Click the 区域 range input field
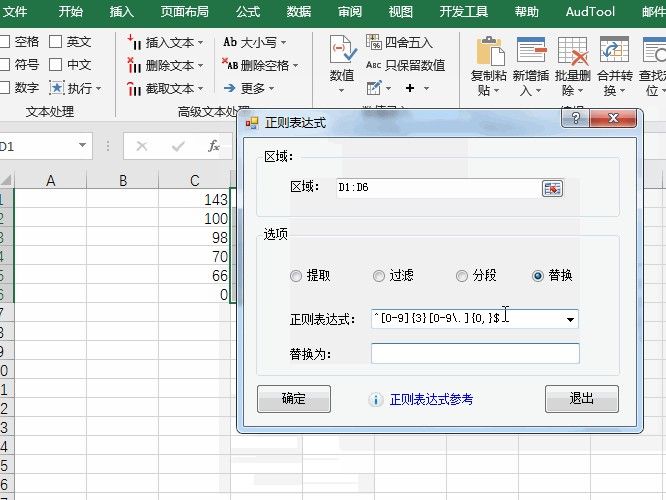This screenshot has width=666, height=500. pyautogui.click(x=437, y=188)
